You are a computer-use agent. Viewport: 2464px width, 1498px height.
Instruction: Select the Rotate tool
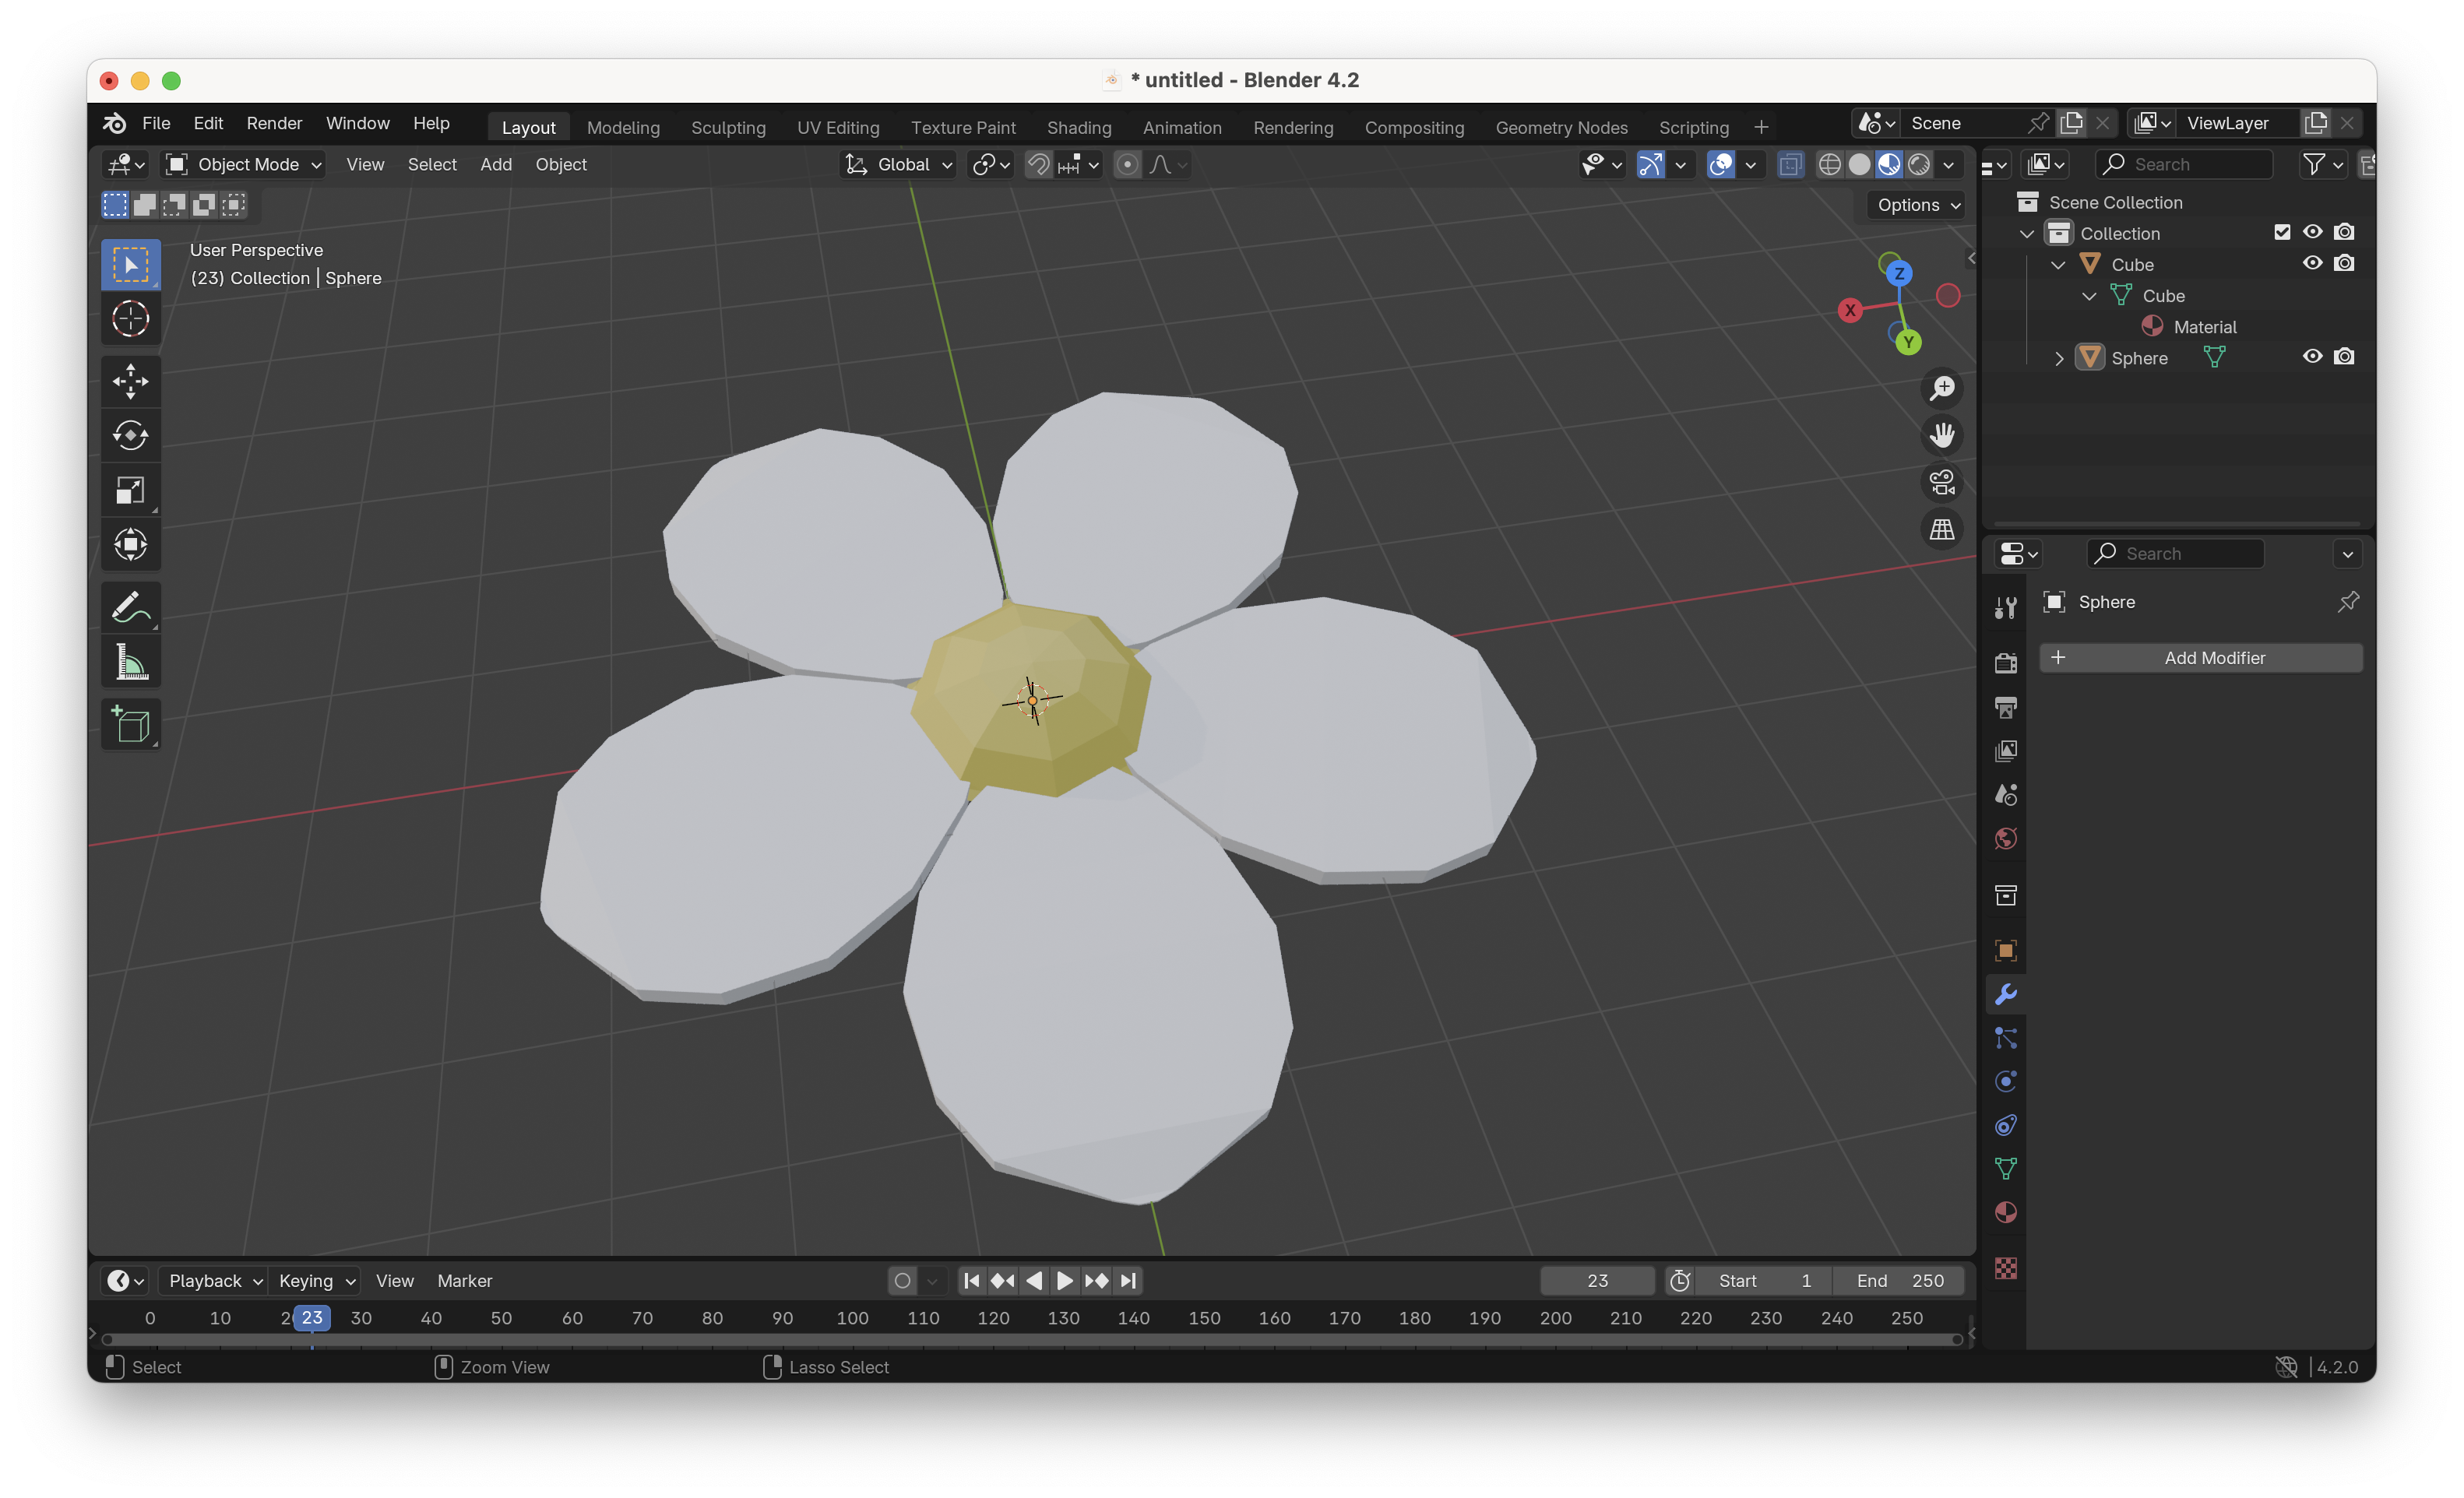click(x=130, y=435)
